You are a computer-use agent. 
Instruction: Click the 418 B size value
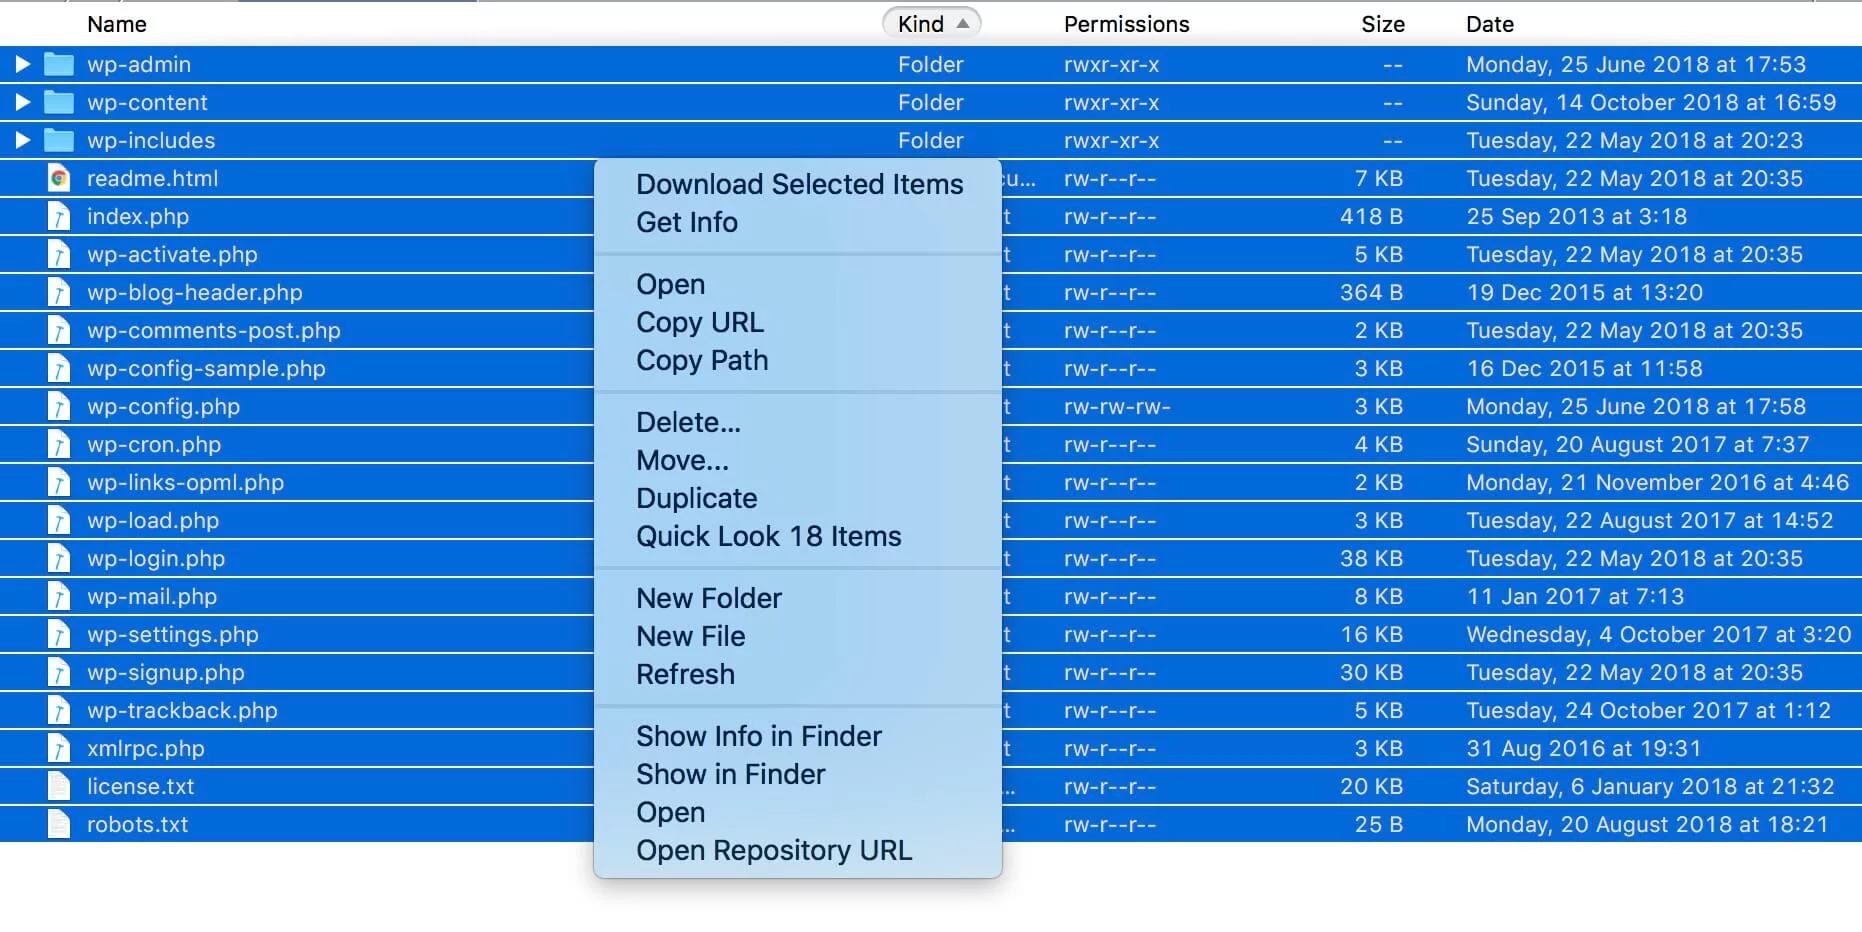[x=1371, y=217]
